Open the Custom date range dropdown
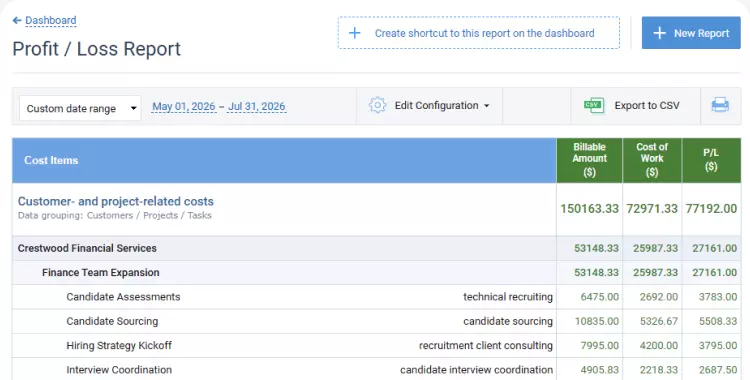Screen dimensions: 750x380 pyautogui.click(x=80, y=108)
